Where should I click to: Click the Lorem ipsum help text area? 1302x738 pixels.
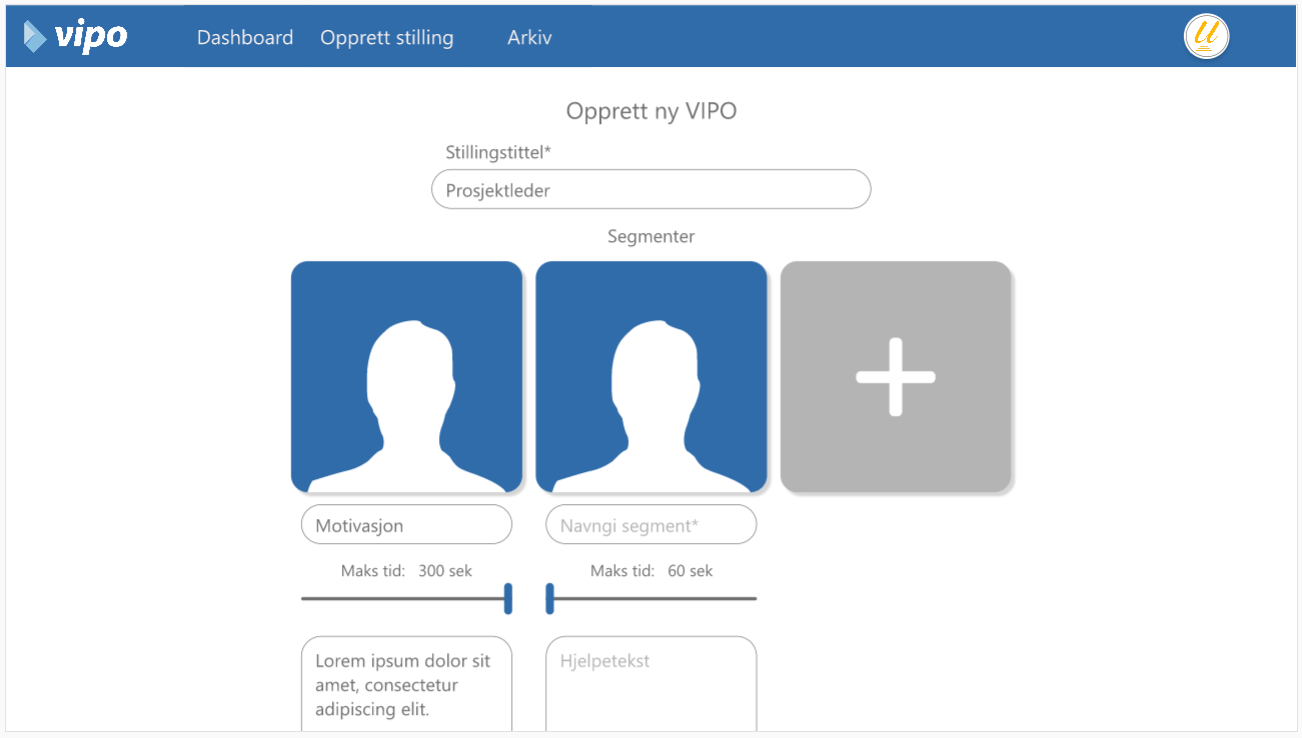pos(406,685)
